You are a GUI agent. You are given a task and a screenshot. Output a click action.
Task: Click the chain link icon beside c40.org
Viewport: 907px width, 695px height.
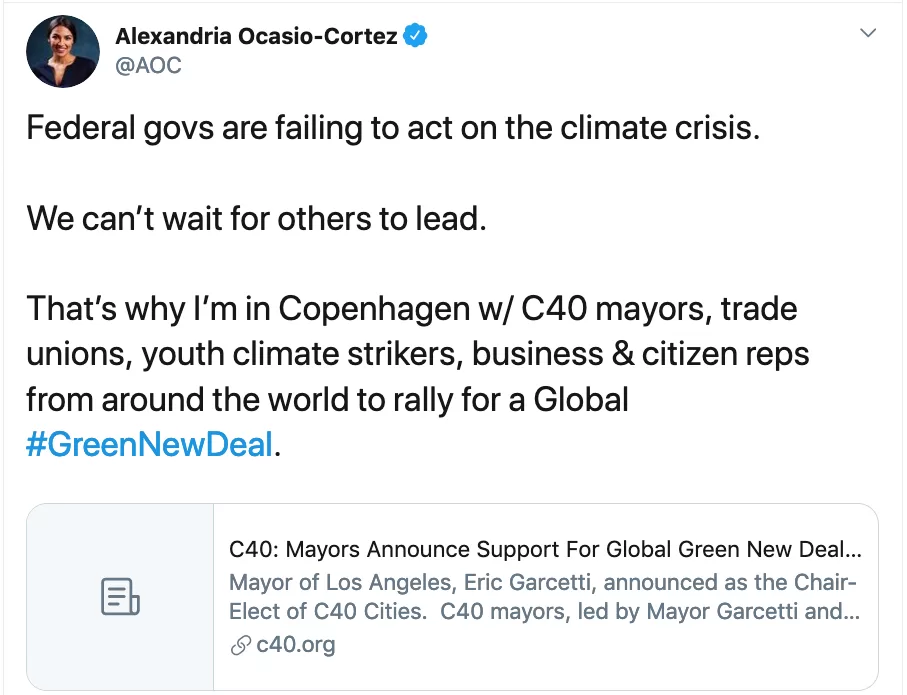point(240,645)
